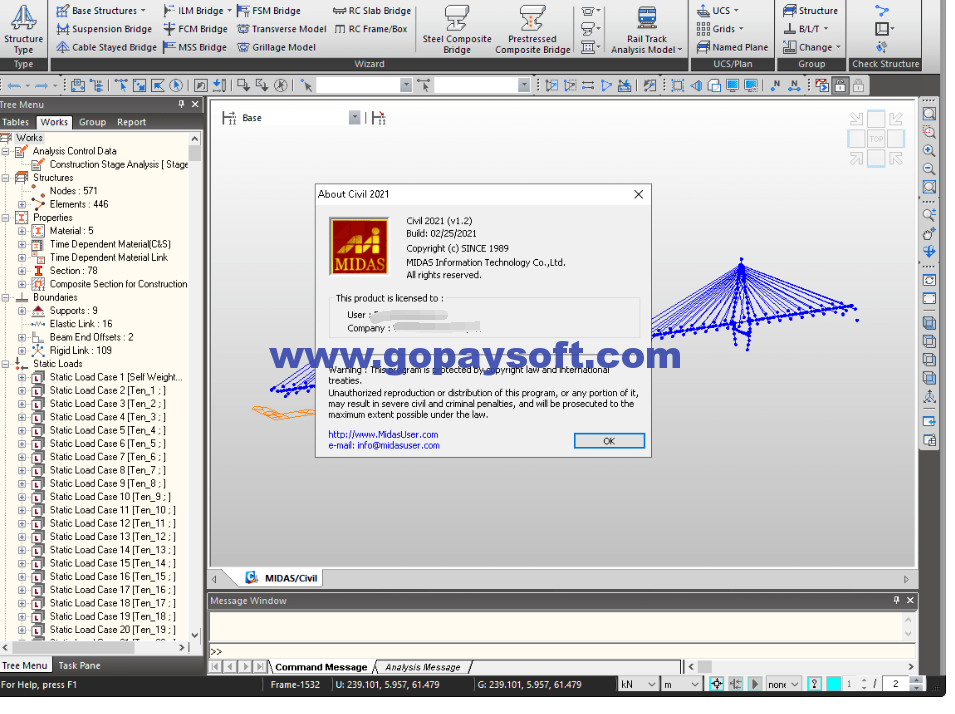Close the About Civil 2021 dialog
Screen dimensions: 955x714
coord(638,194)
